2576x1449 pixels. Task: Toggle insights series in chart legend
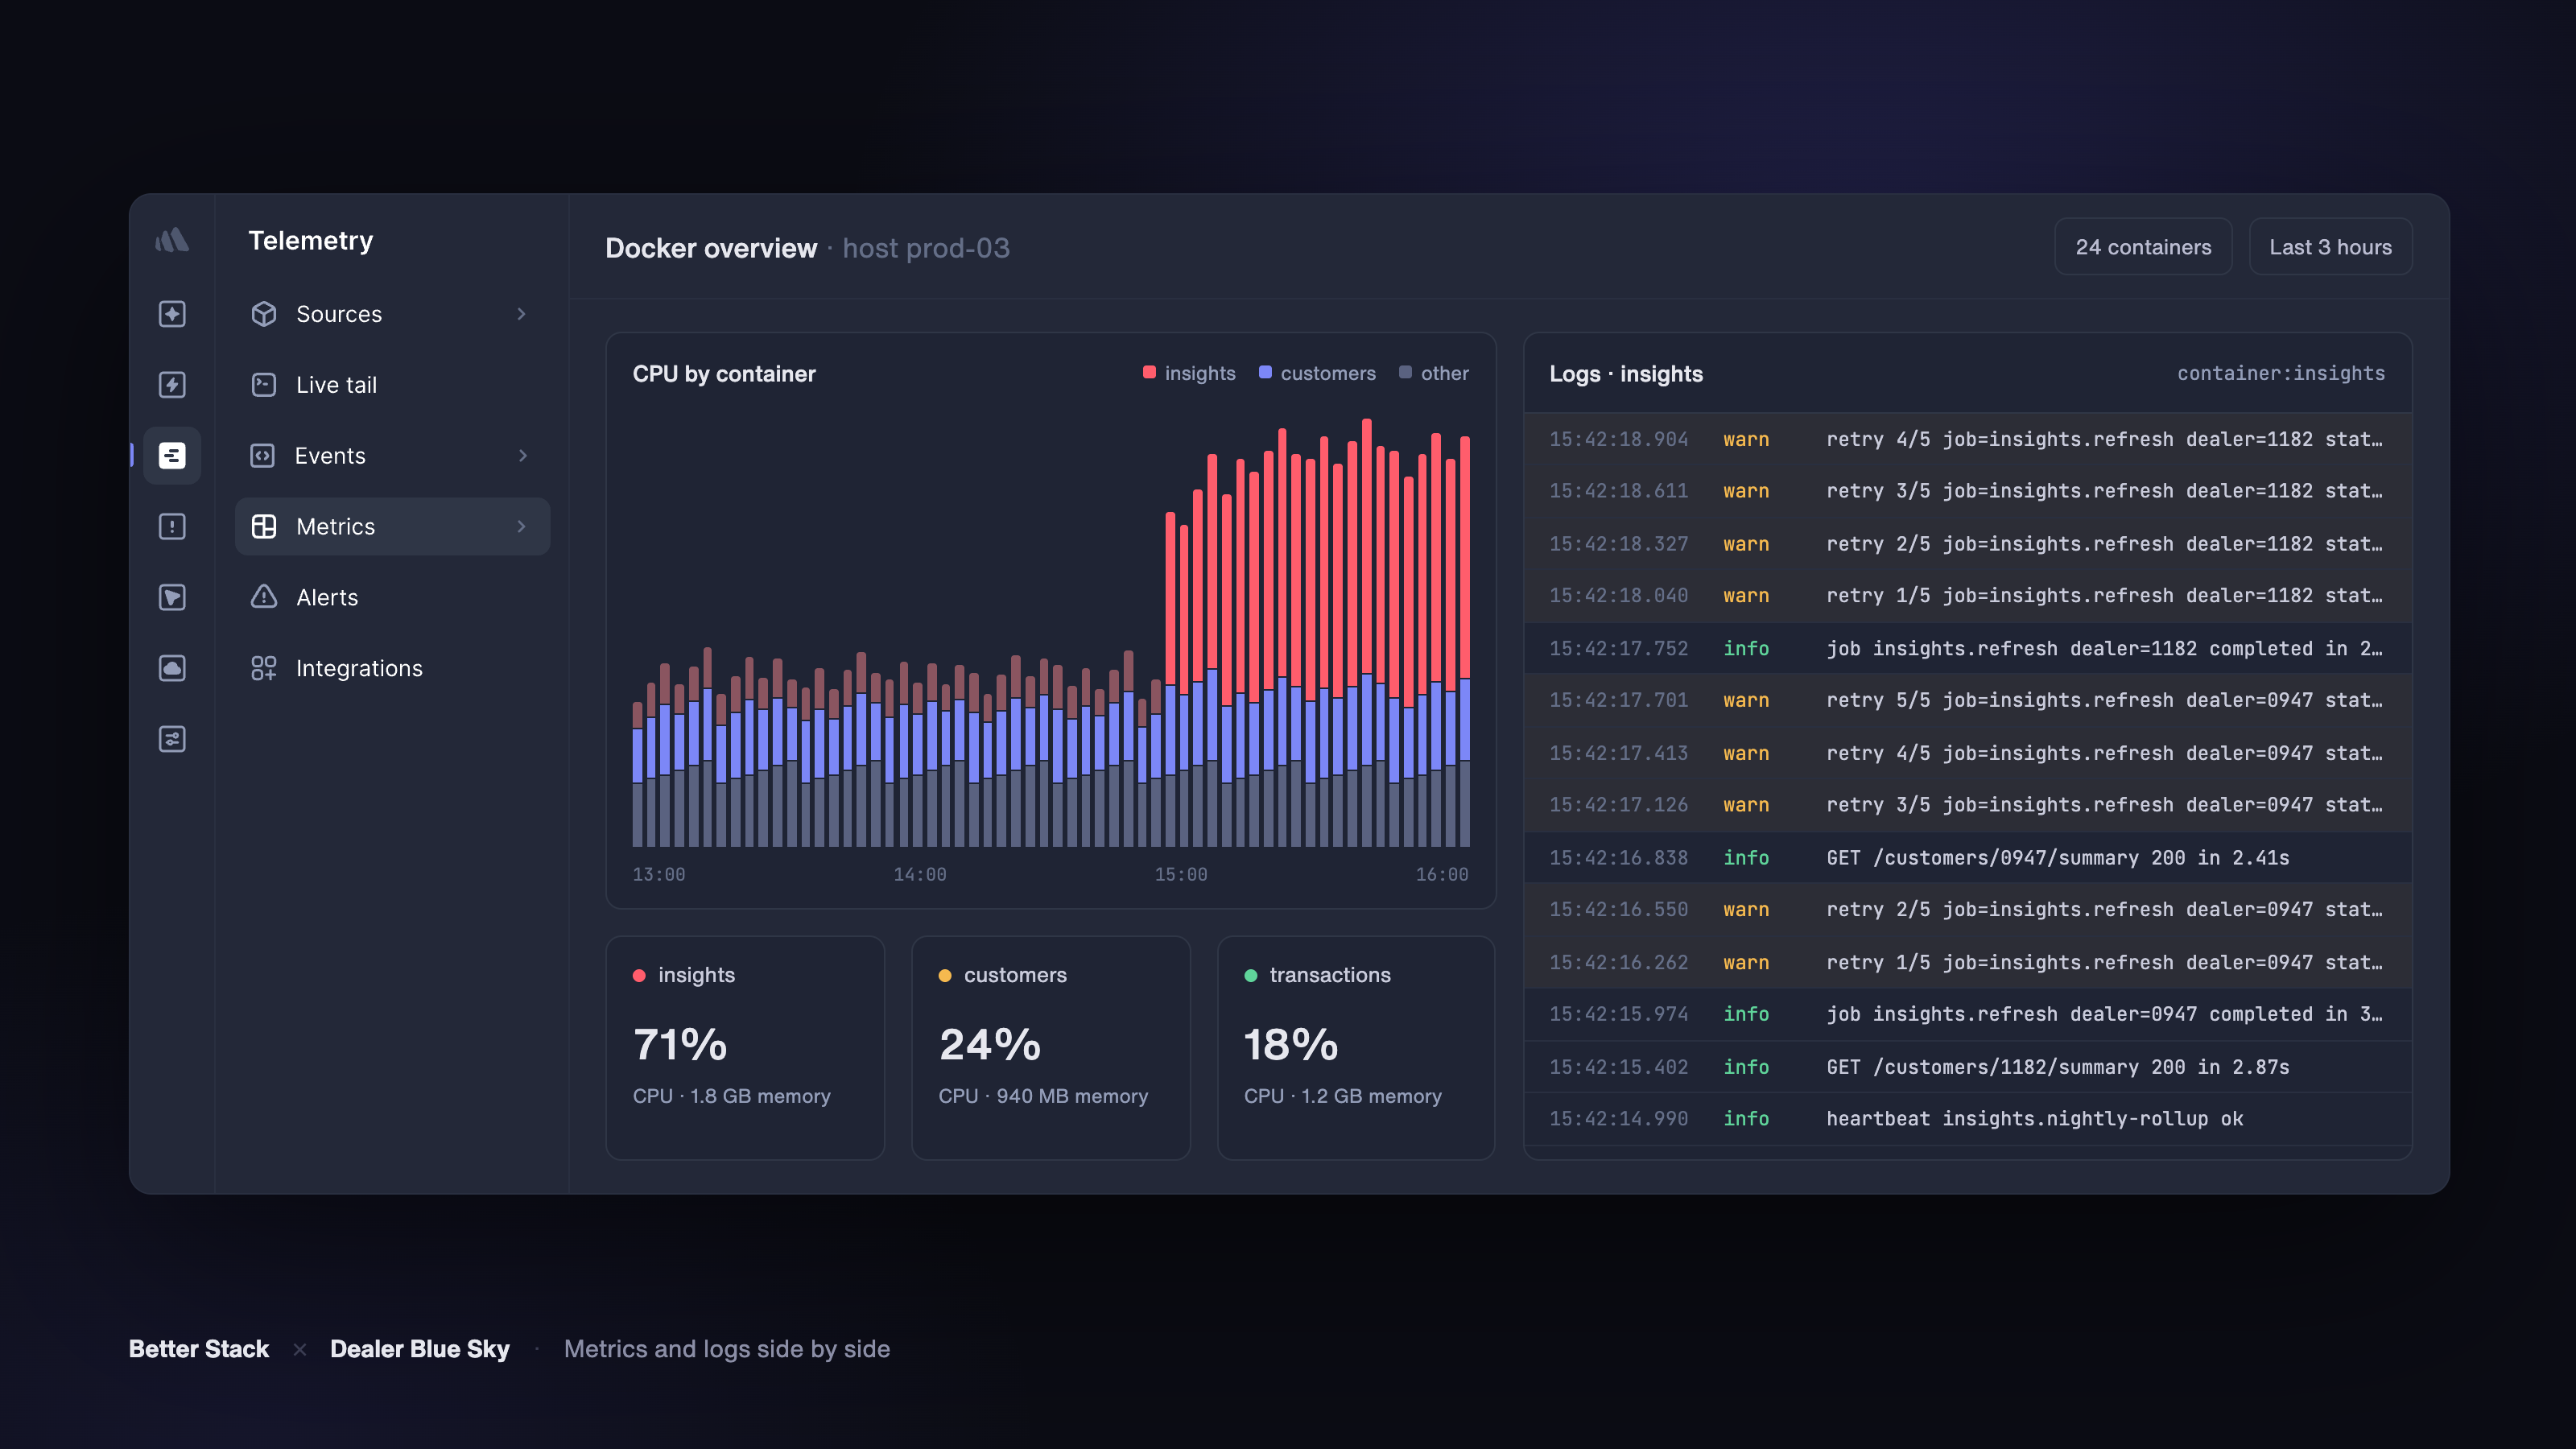click(1189, 373)
